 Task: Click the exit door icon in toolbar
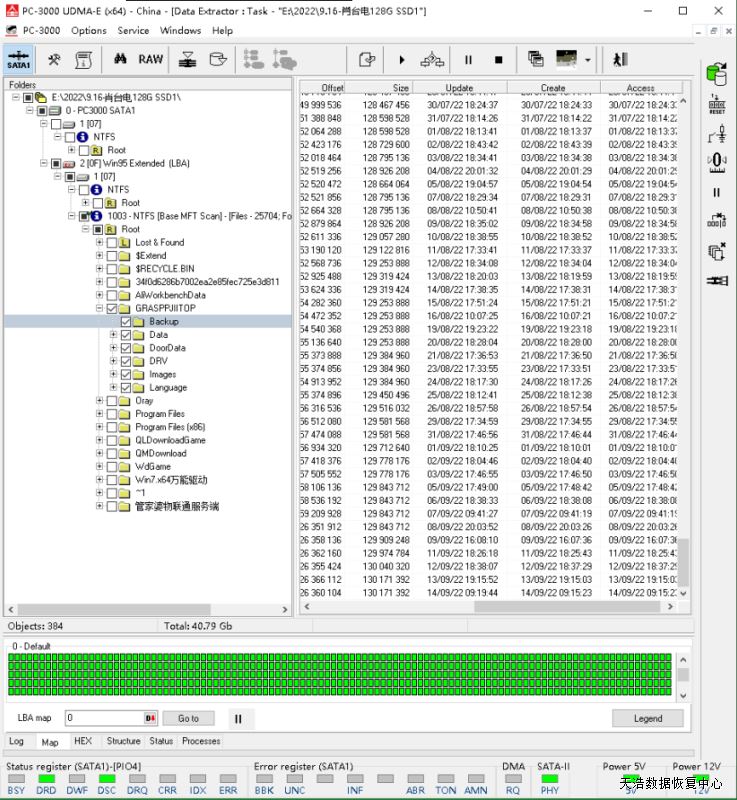(620, 59)
